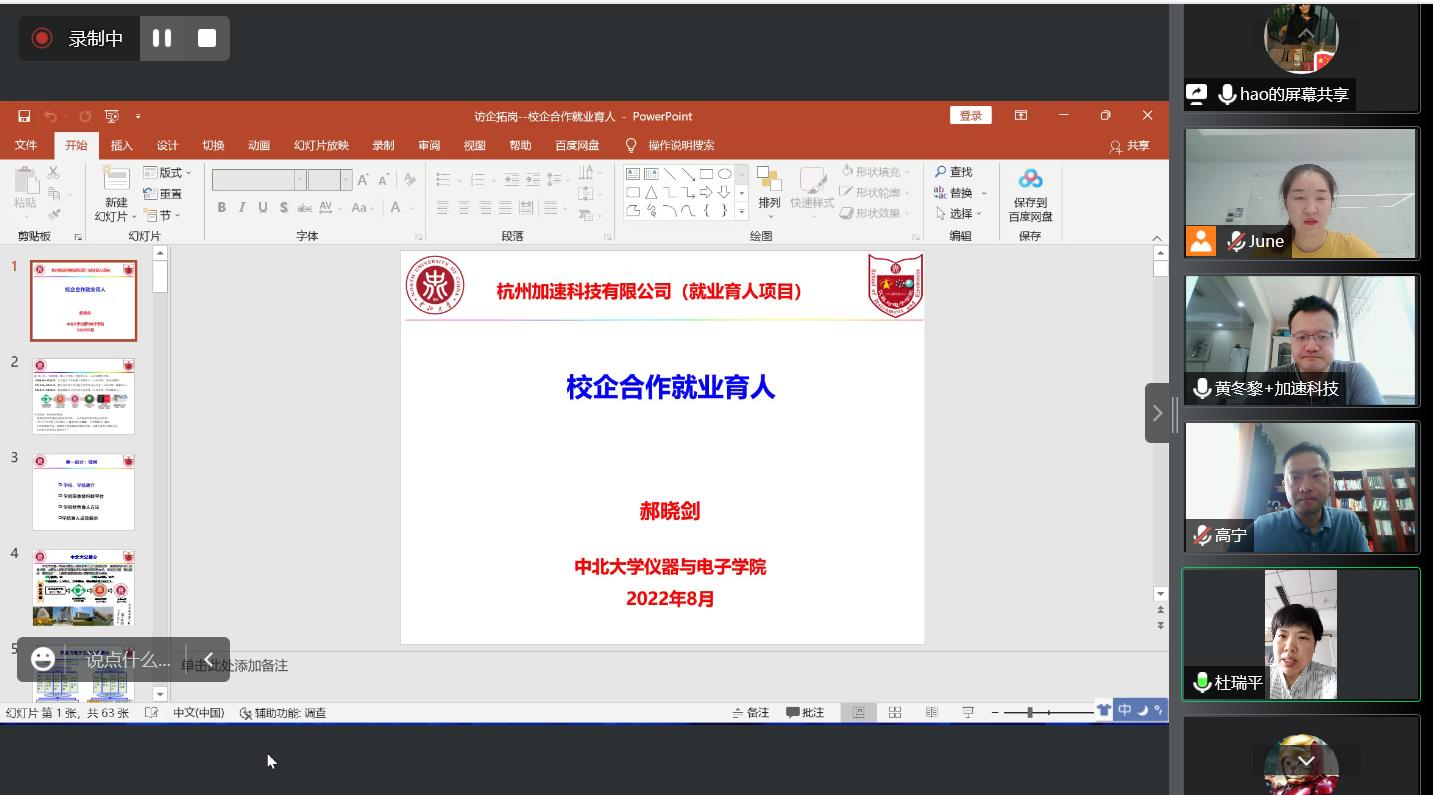Open the Design (设计) ribbon tab

(x=167, y=145)
